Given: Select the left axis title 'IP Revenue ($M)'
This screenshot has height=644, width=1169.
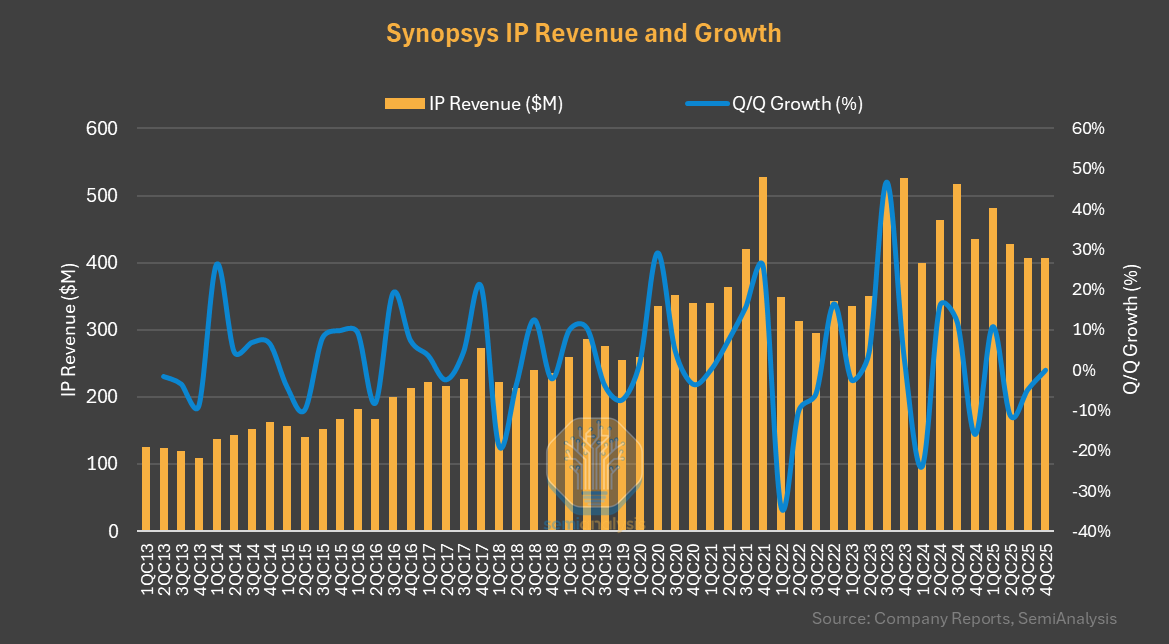Looking at the screenshot, I should click(x=68, y=330).
